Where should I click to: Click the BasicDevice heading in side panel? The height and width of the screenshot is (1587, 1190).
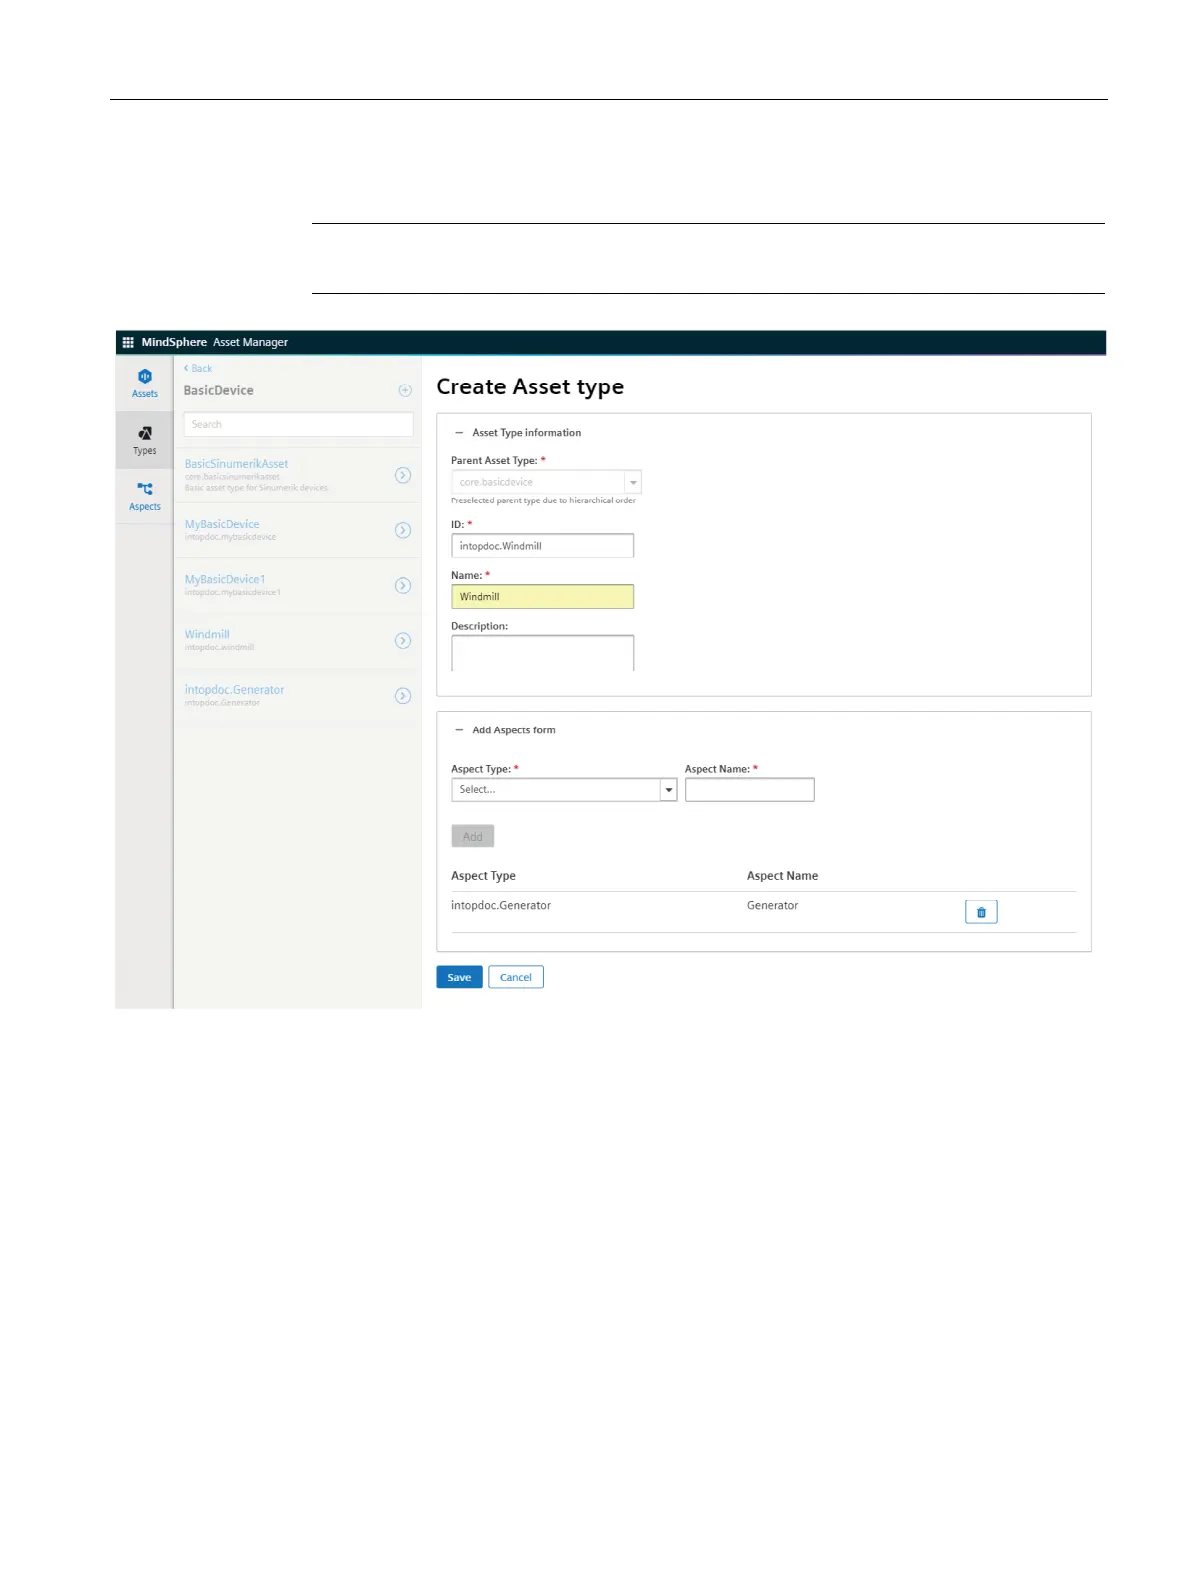click(218, 390)
